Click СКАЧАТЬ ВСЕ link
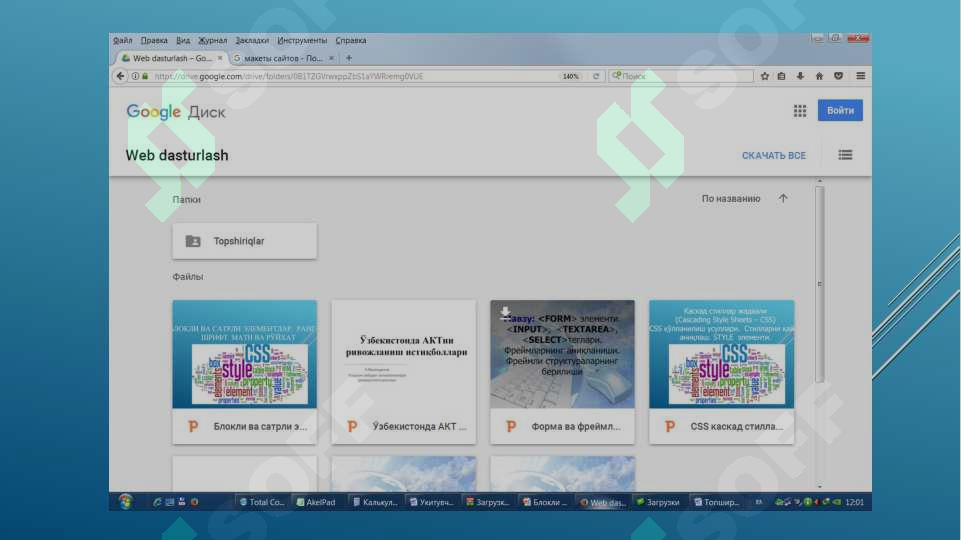Screen dimensions: 961x540 click(x=773, y=156)
